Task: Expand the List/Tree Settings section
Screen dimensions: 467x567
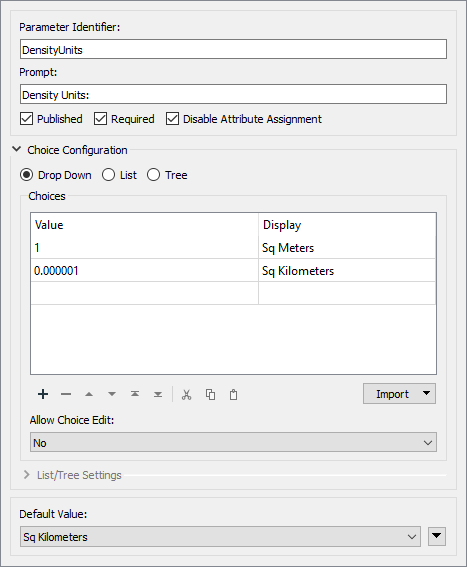Action: [26, 474]
